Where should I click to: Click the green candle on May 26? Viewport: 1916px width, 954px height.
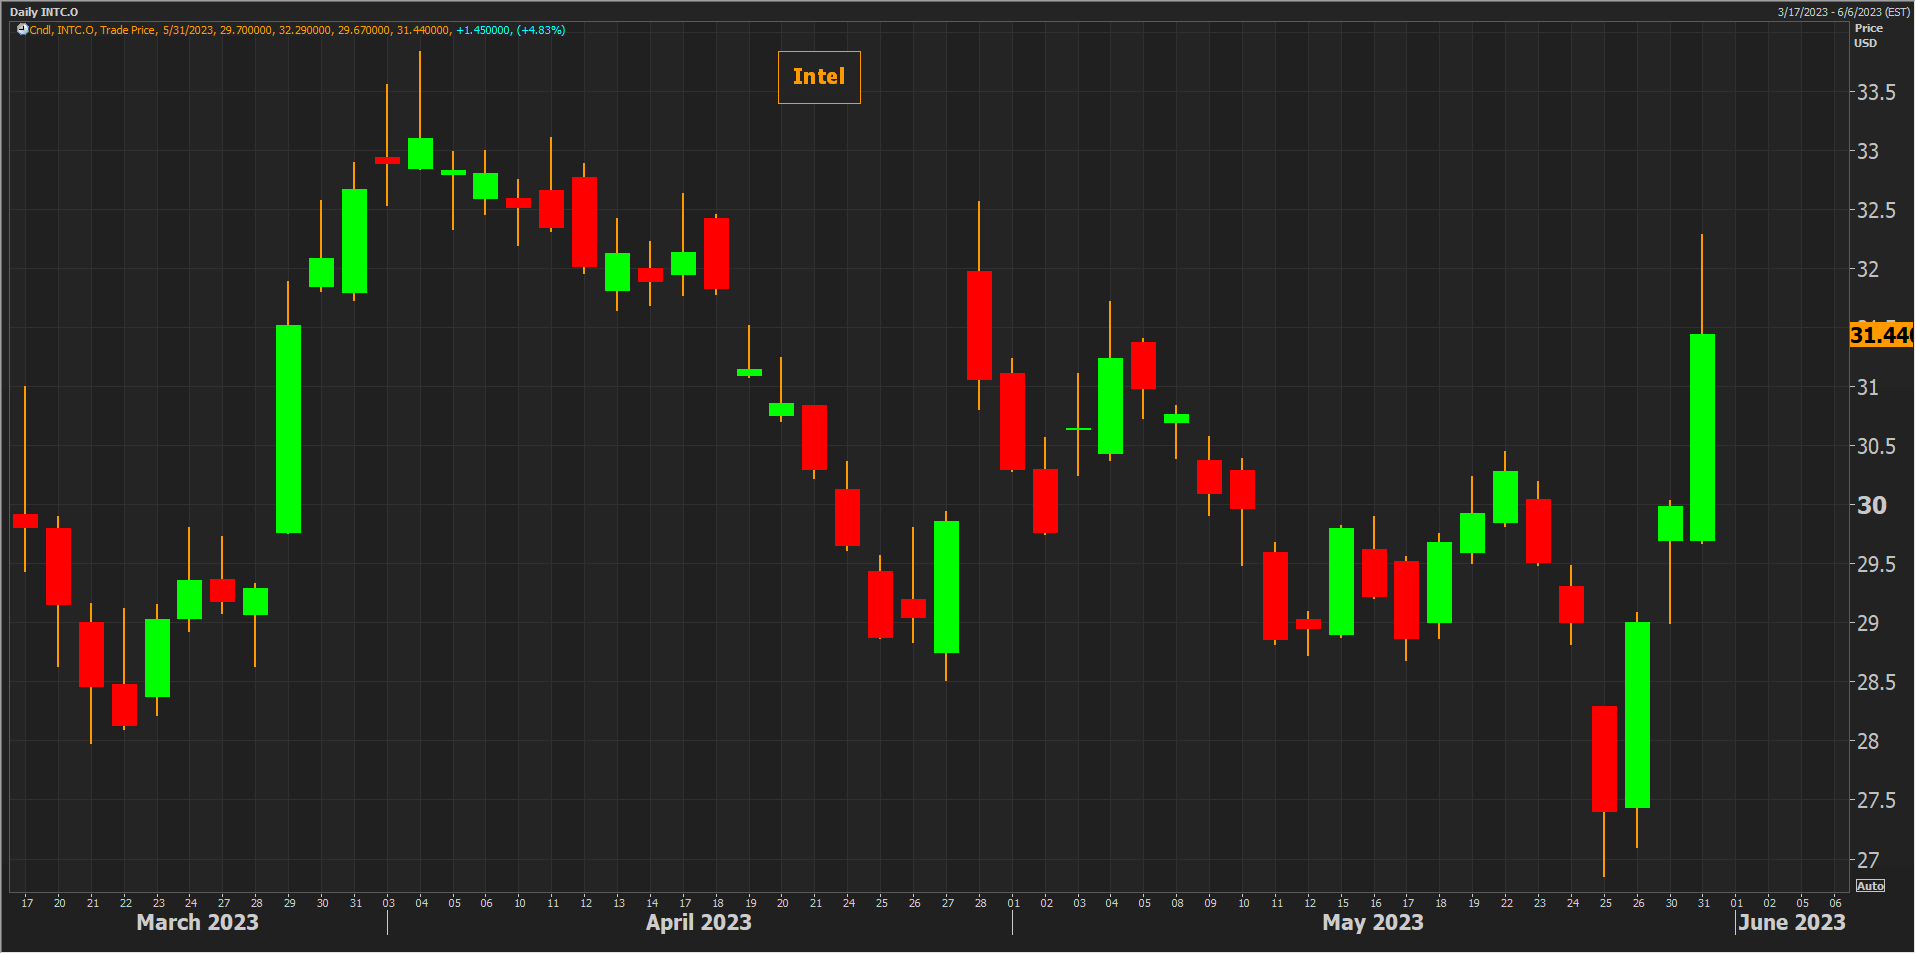[1637, 714]
